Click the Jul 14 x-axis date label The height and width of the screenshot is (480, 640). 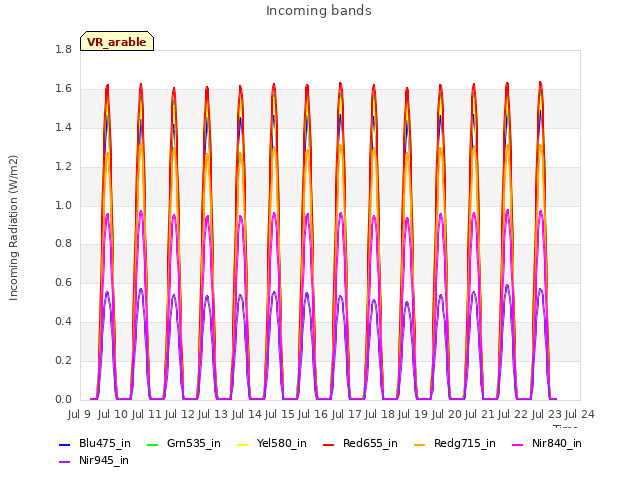point(247,414)
